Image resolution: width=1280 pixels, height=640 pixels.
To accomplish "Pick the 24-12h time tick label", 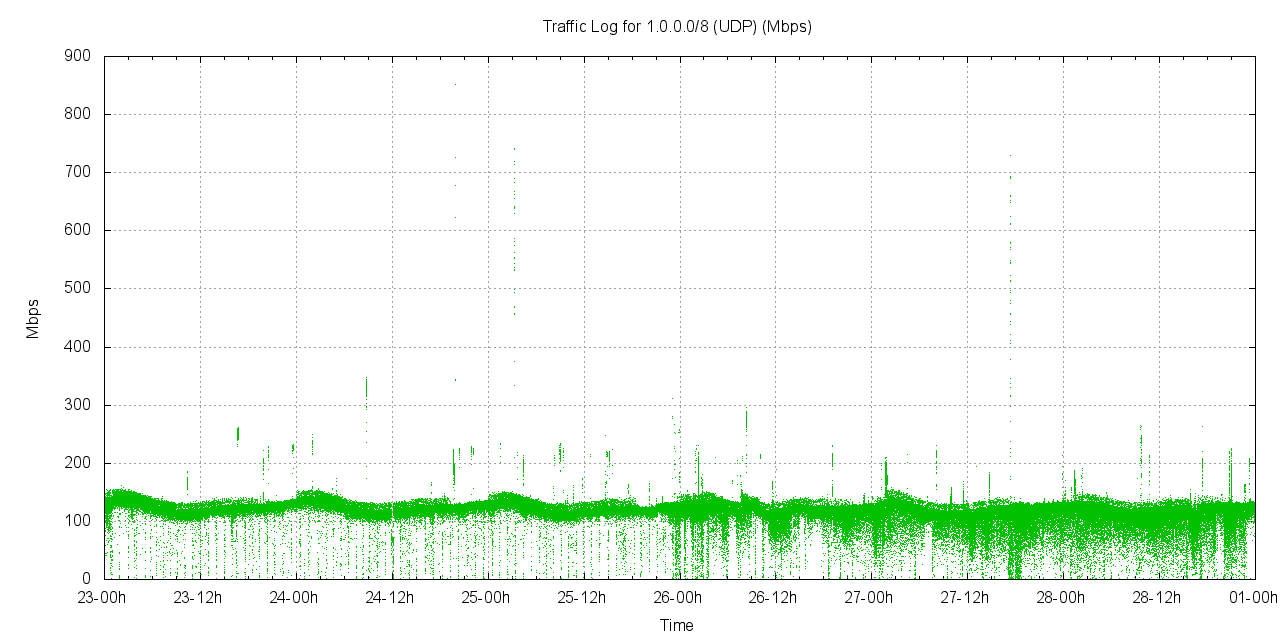I will point(389,598).
